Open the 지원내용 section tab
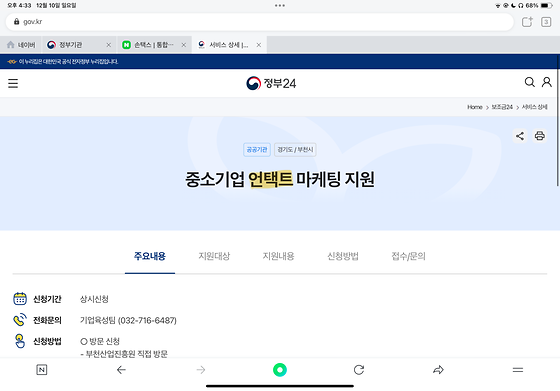560x391 pixels. tap(279, 256)
